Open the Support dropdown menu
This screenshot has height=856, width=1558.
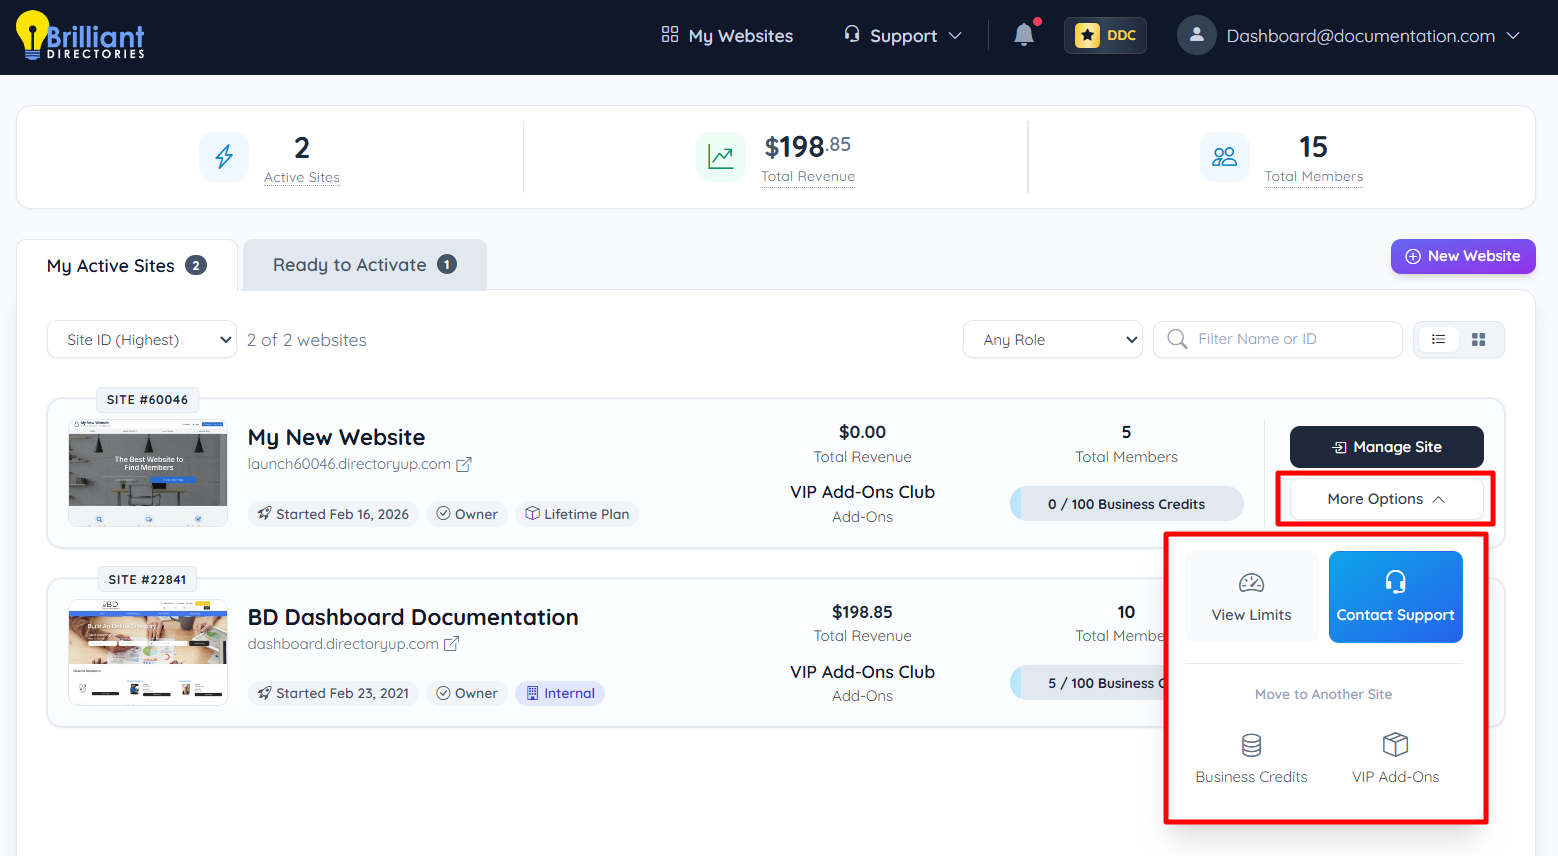(903, 36)
